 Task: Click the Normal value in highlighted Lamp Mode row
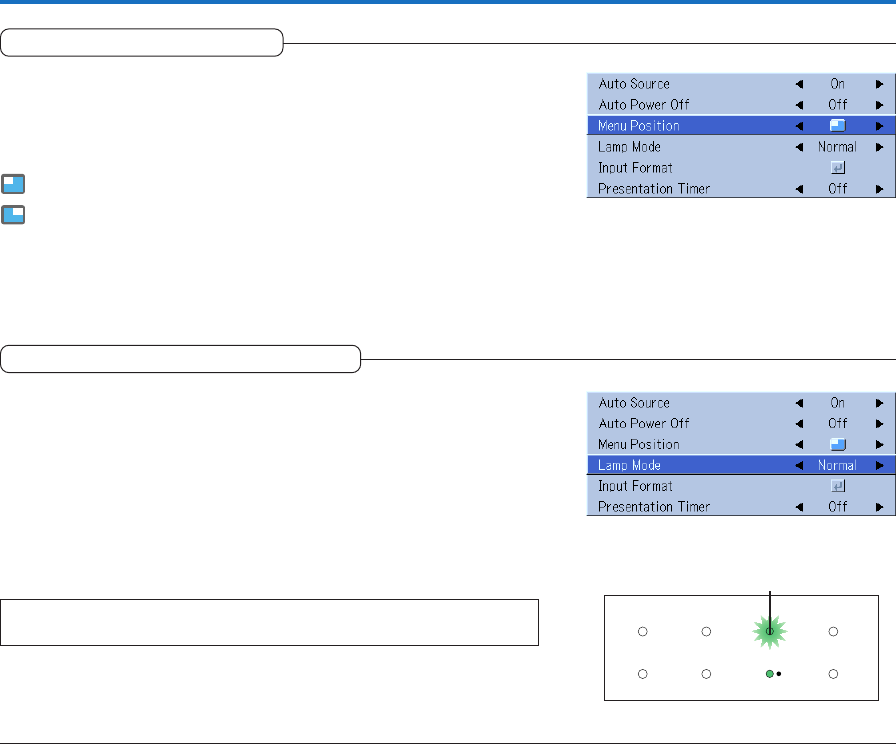(x=836, y=465)
